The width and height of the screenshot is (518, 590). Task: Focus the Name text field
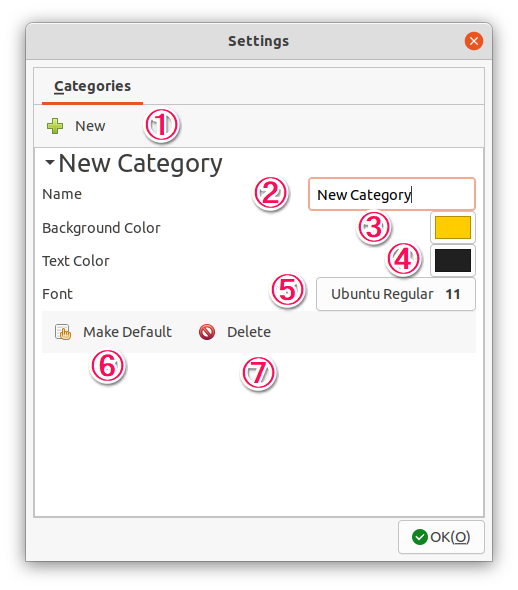coord(392,194)
